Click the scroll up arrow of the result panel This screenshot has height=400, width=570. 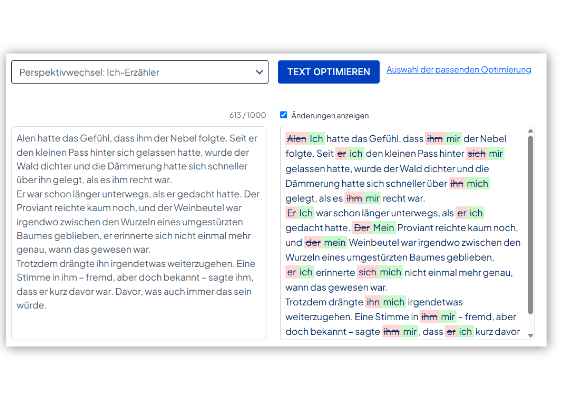530,131
